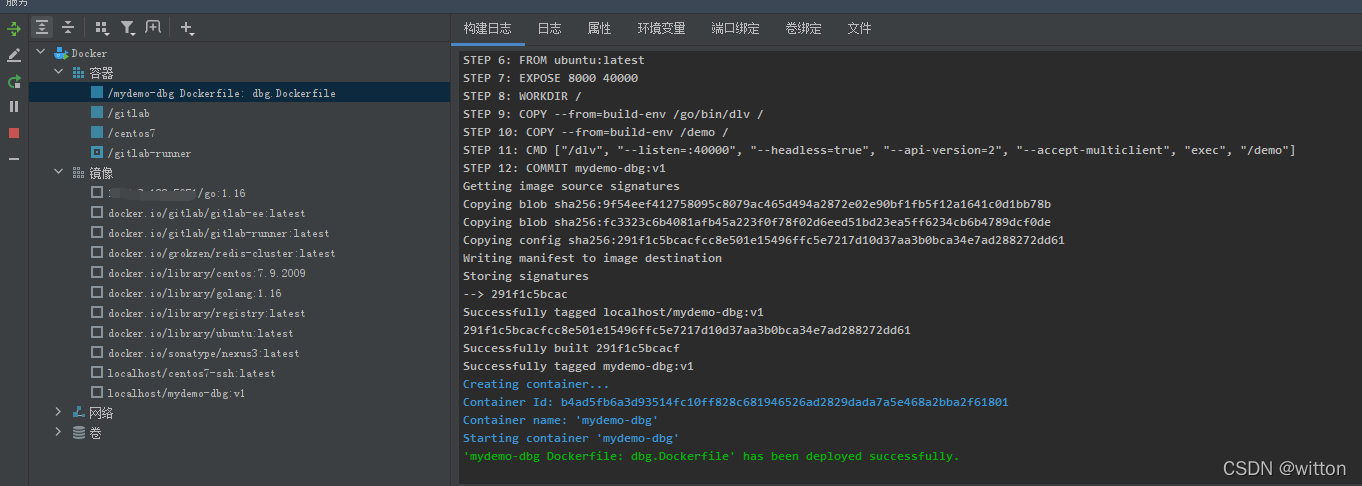Click the Open in New Tab icon
The image size is (1362, 486).
coord(153,28)
